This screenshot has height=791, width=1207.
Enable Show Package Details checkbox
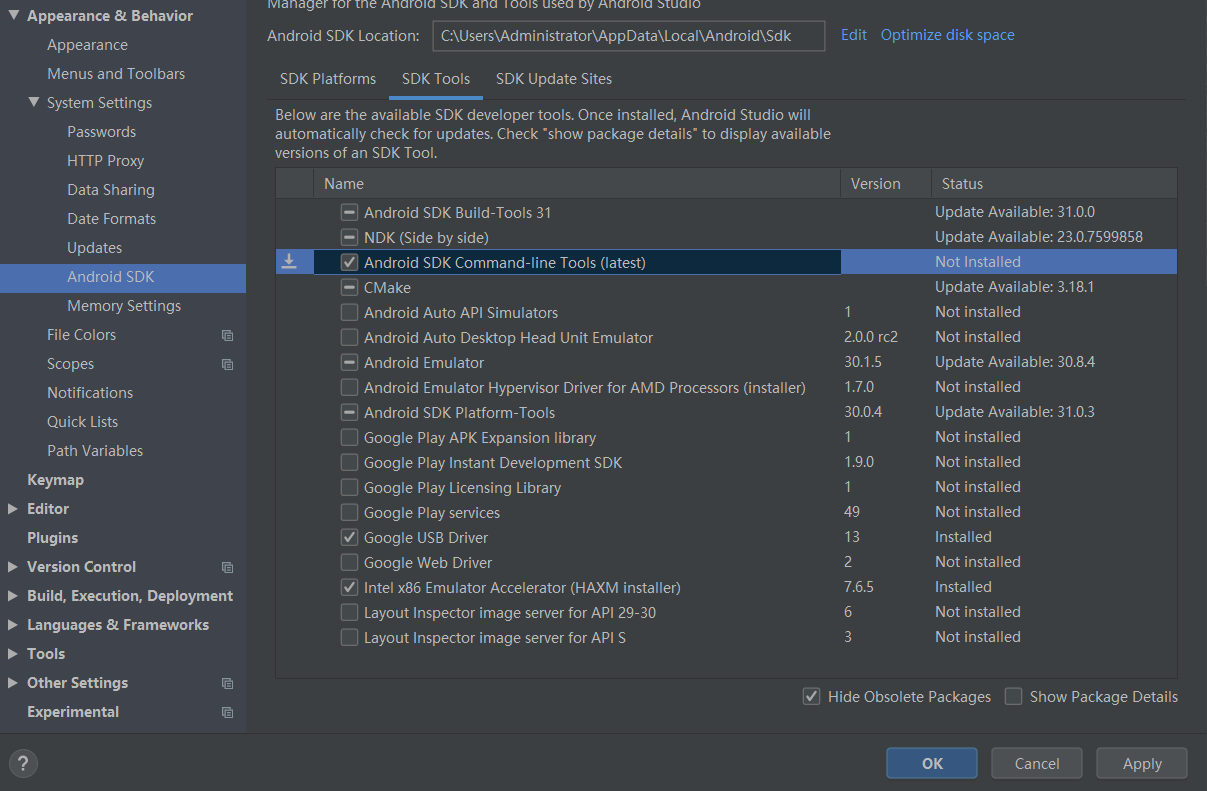pyautogui.click(x=1013, y=697)
